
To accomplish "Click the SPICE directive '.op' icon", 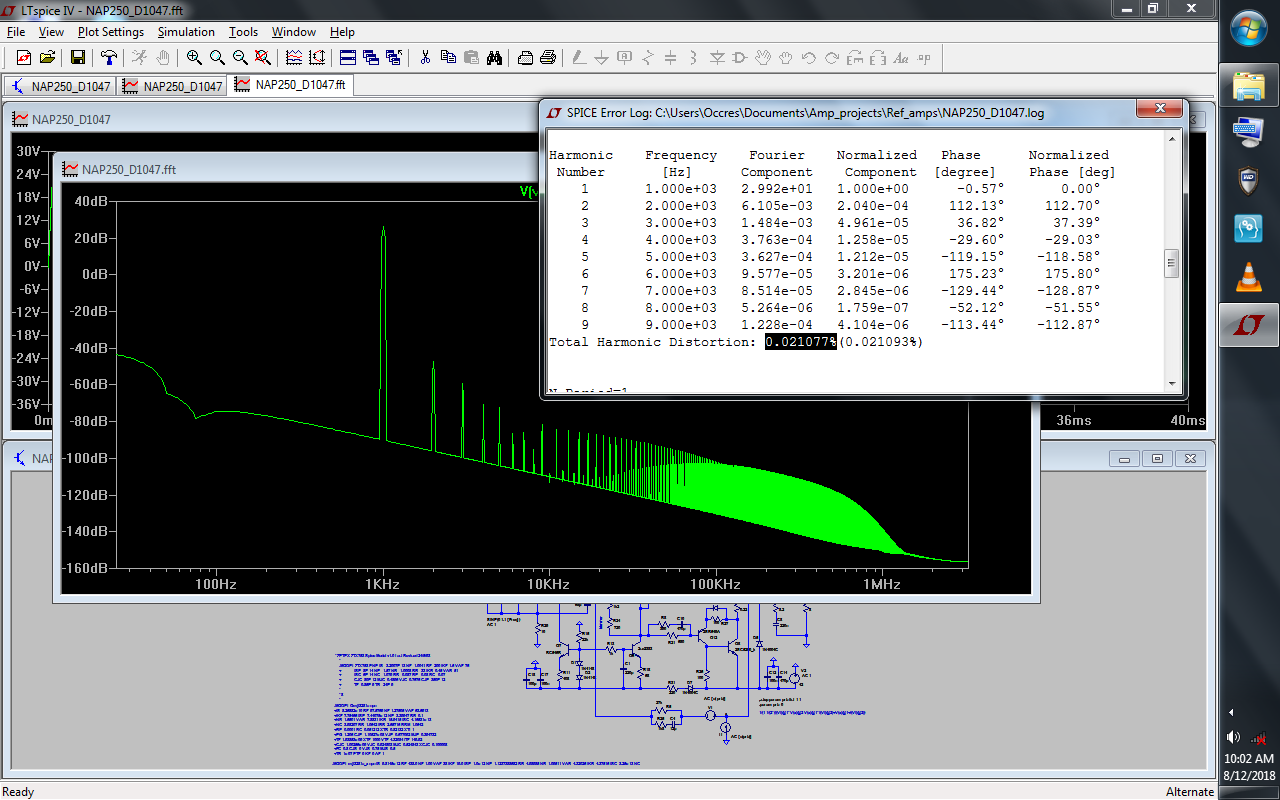I will click(925, 57).
